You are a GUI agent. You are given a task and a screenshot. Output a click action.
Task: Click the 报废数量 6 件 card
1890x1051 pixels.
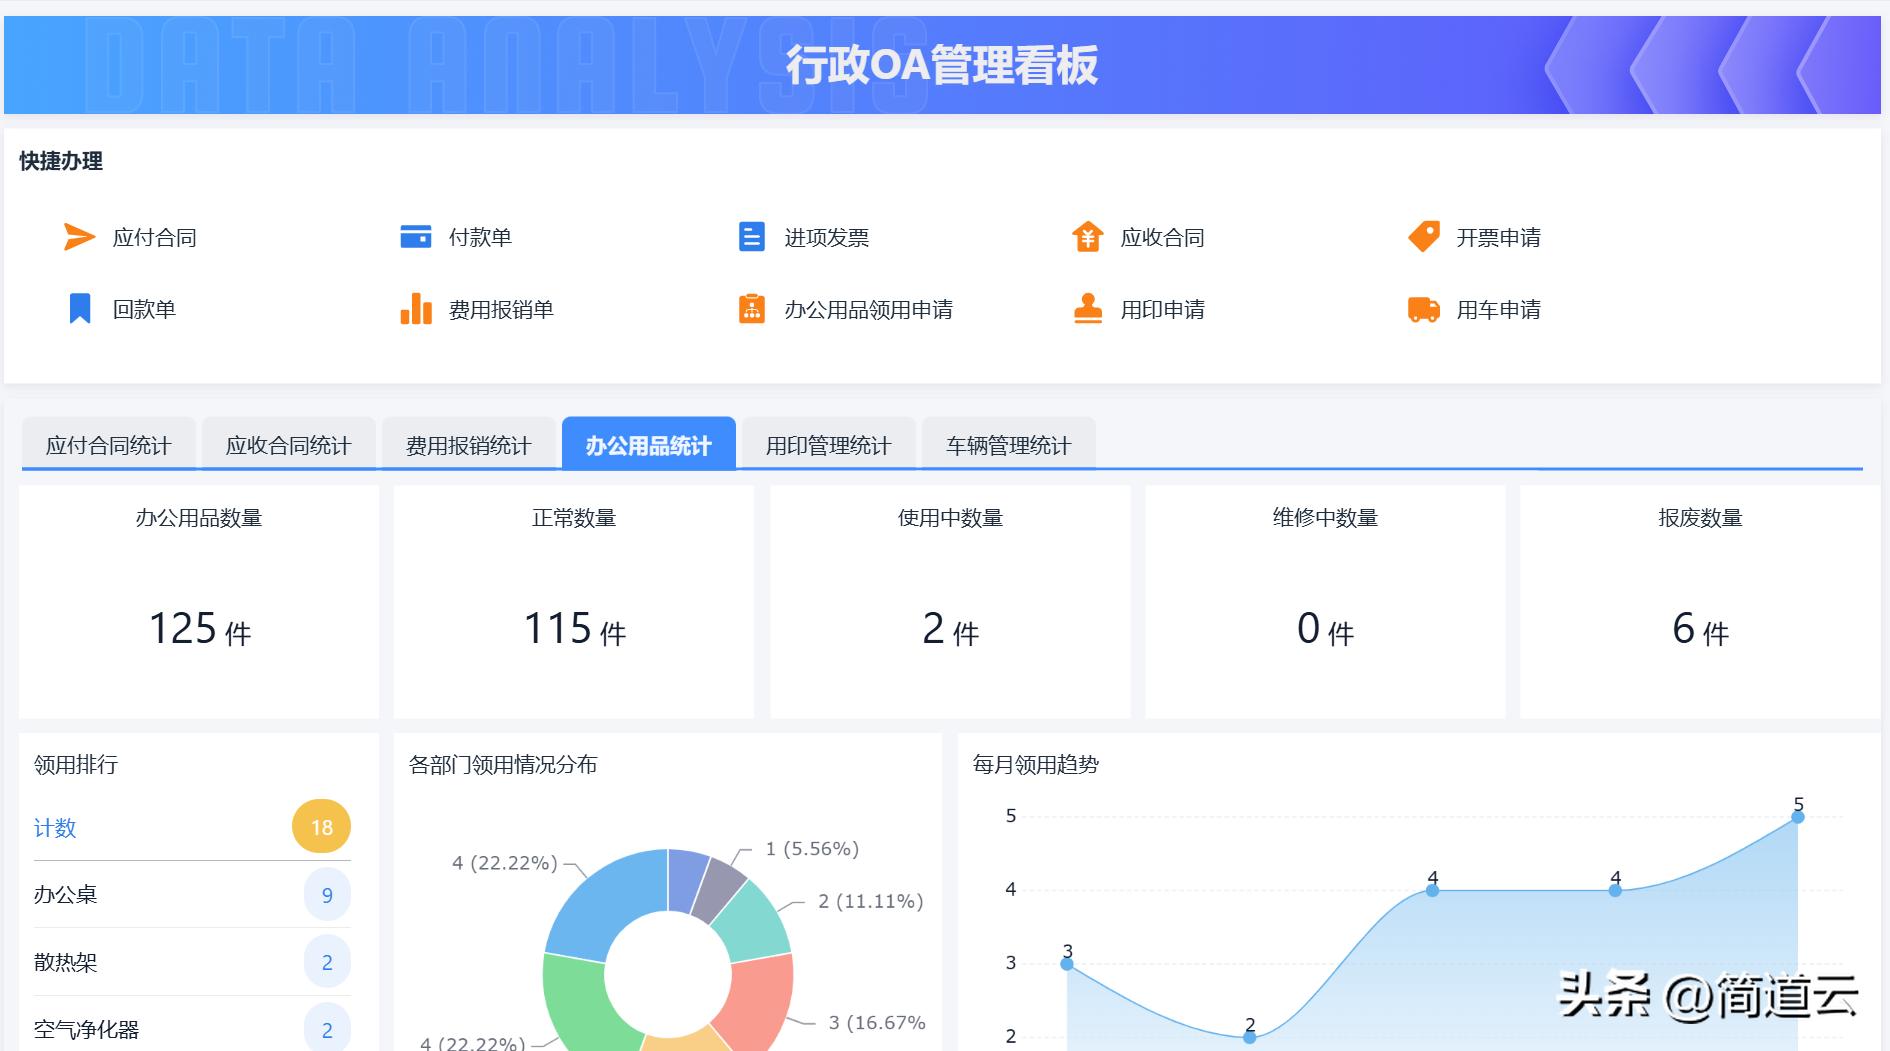[x=1699, y=601]
